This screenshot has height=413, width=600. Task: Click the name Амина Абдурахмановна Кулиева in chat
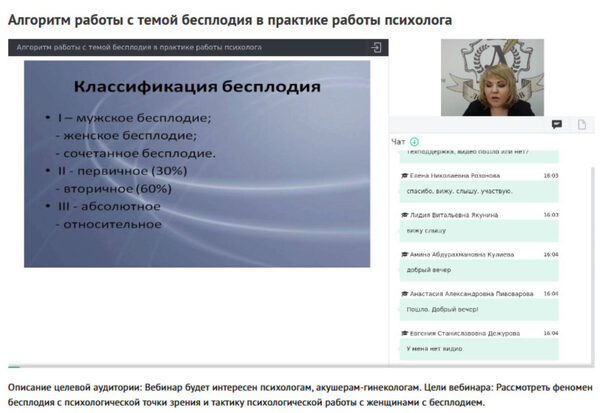[461, 254]
